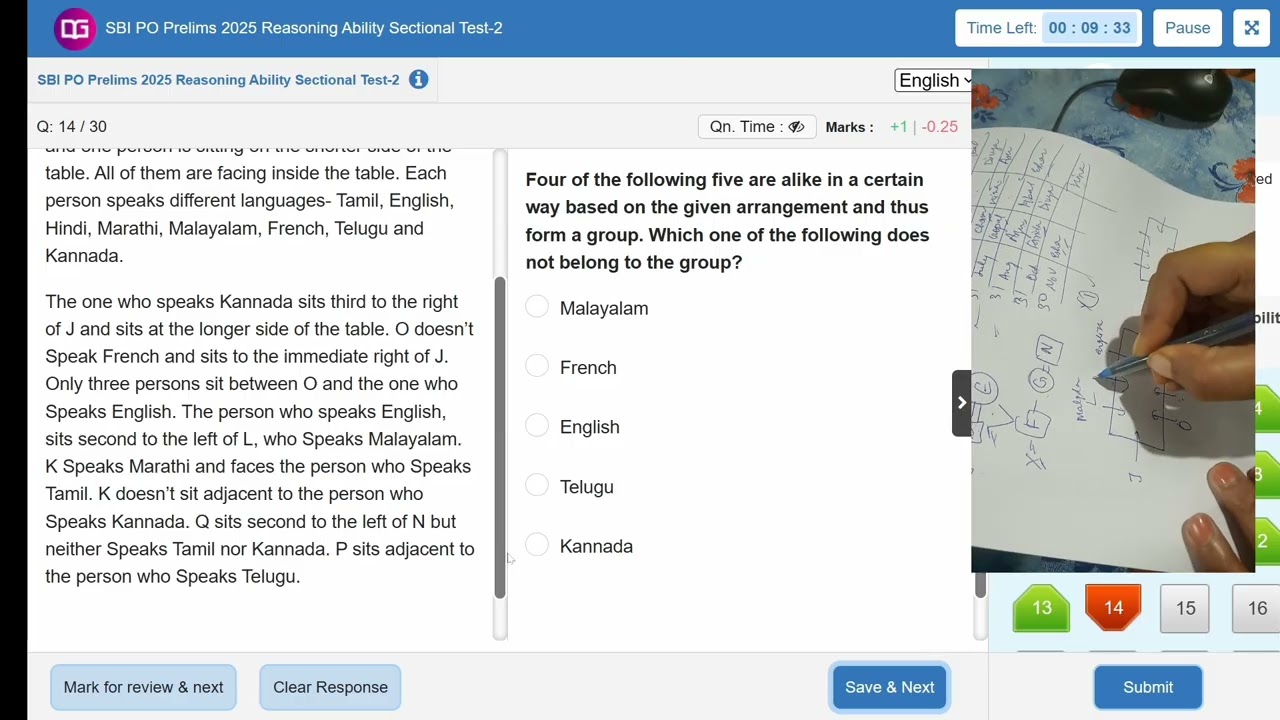Click the DG logo icon
The height and width of the screenshot is (720, 1280).
75,29
